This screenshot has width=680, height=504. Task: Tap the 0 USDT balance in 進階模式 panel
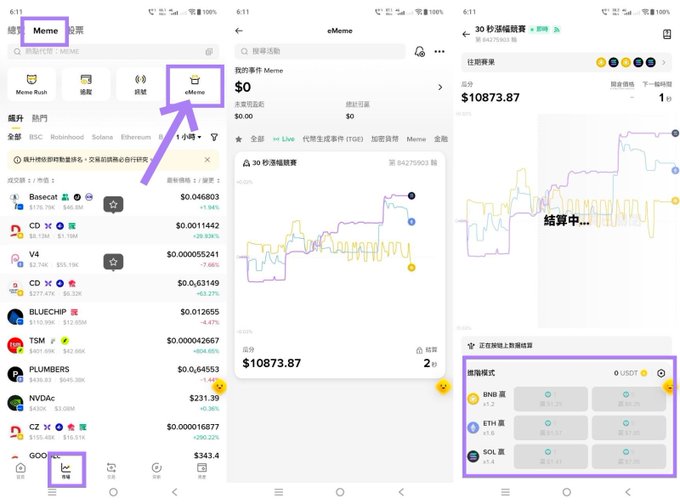(630, 373)
